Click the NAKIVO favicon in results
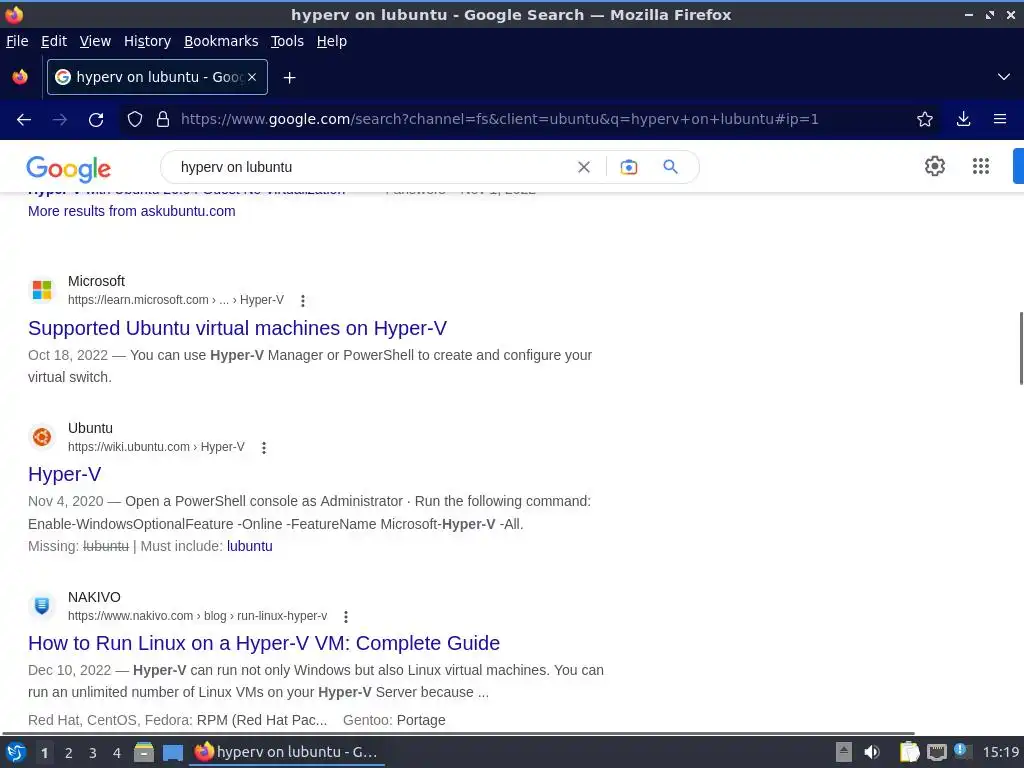The image size is (1024, 768). (x=42, y=606)
